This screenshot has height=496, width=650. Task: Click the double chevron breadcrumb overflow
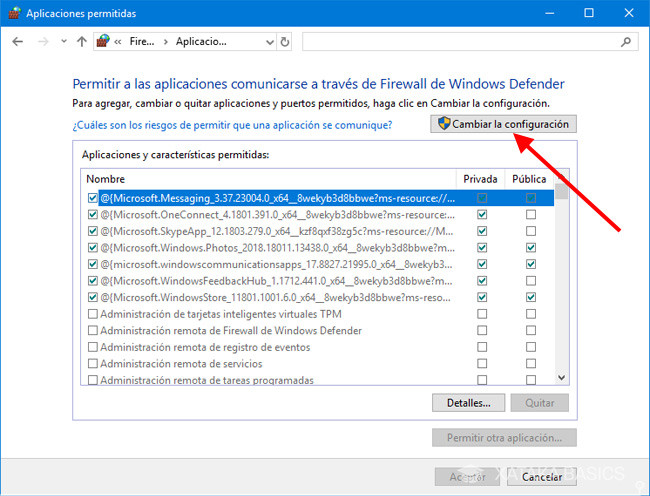tap(118, 42)
